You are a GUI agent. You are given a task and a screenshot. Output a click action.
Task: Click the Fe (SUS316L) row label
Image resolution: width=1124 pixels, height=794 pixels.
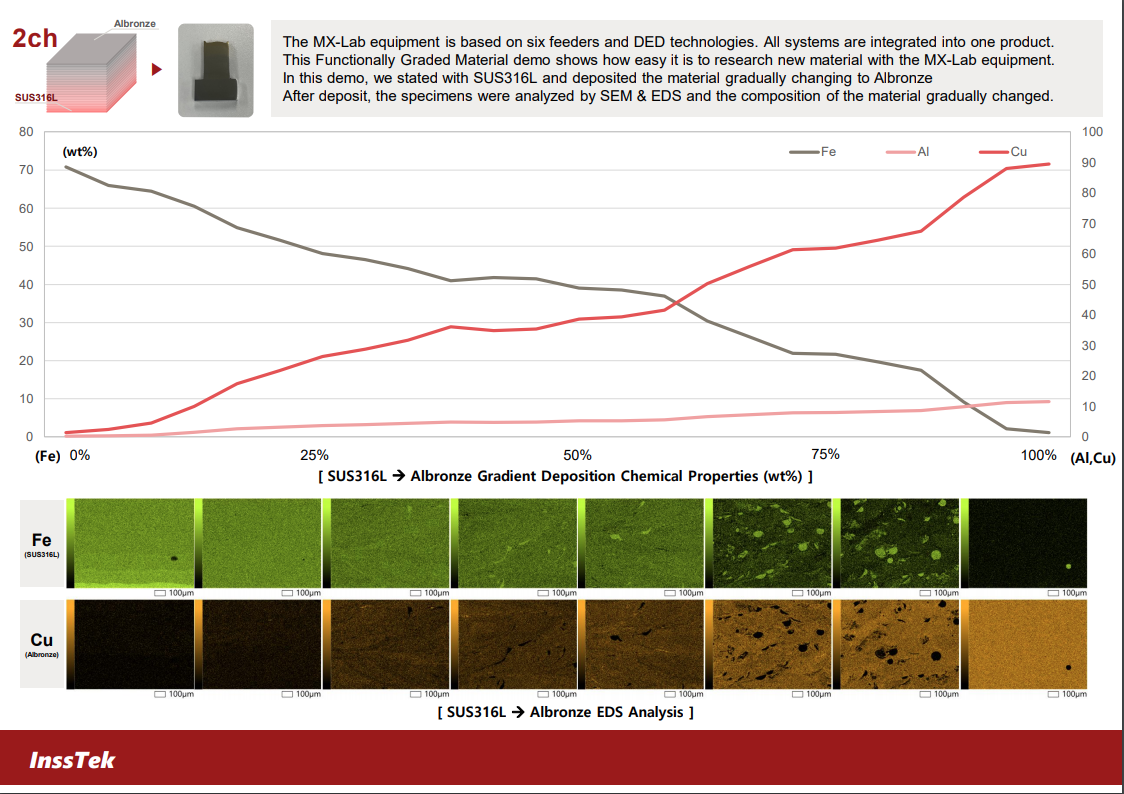pos(42,545)
